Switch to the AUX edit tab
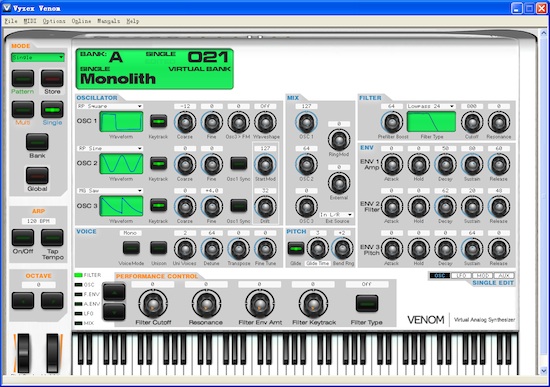 click(504, 275)
